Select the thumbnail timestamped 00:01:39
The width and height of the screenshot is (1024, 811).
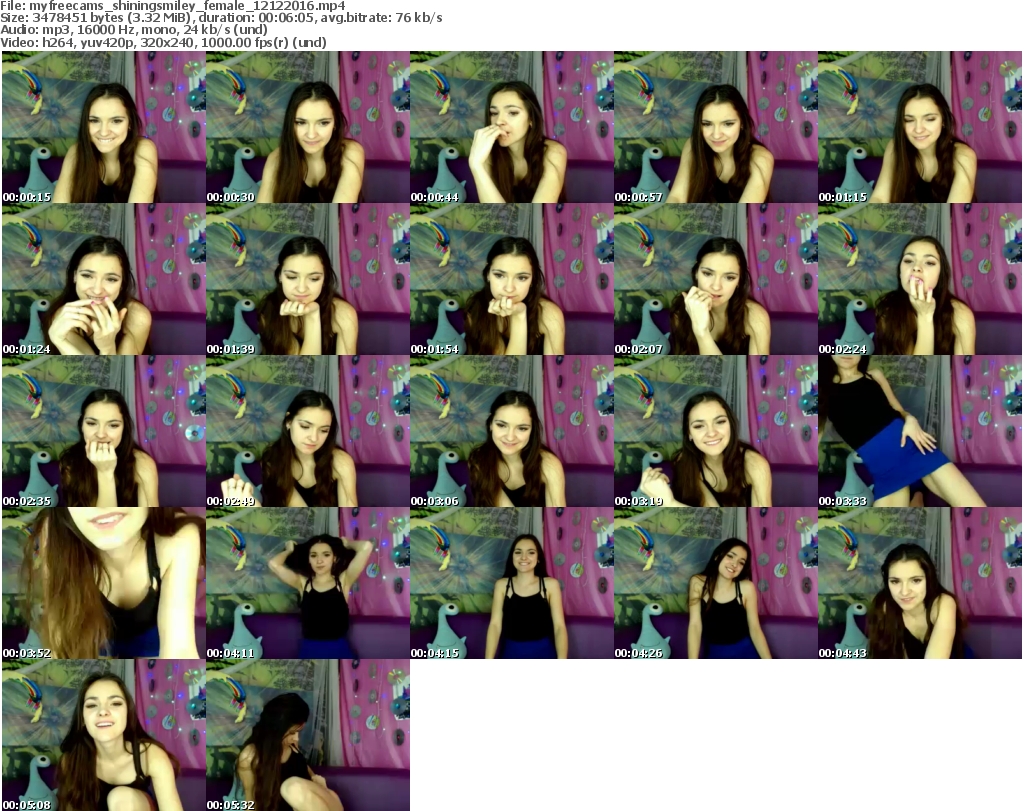click(308, 279)
